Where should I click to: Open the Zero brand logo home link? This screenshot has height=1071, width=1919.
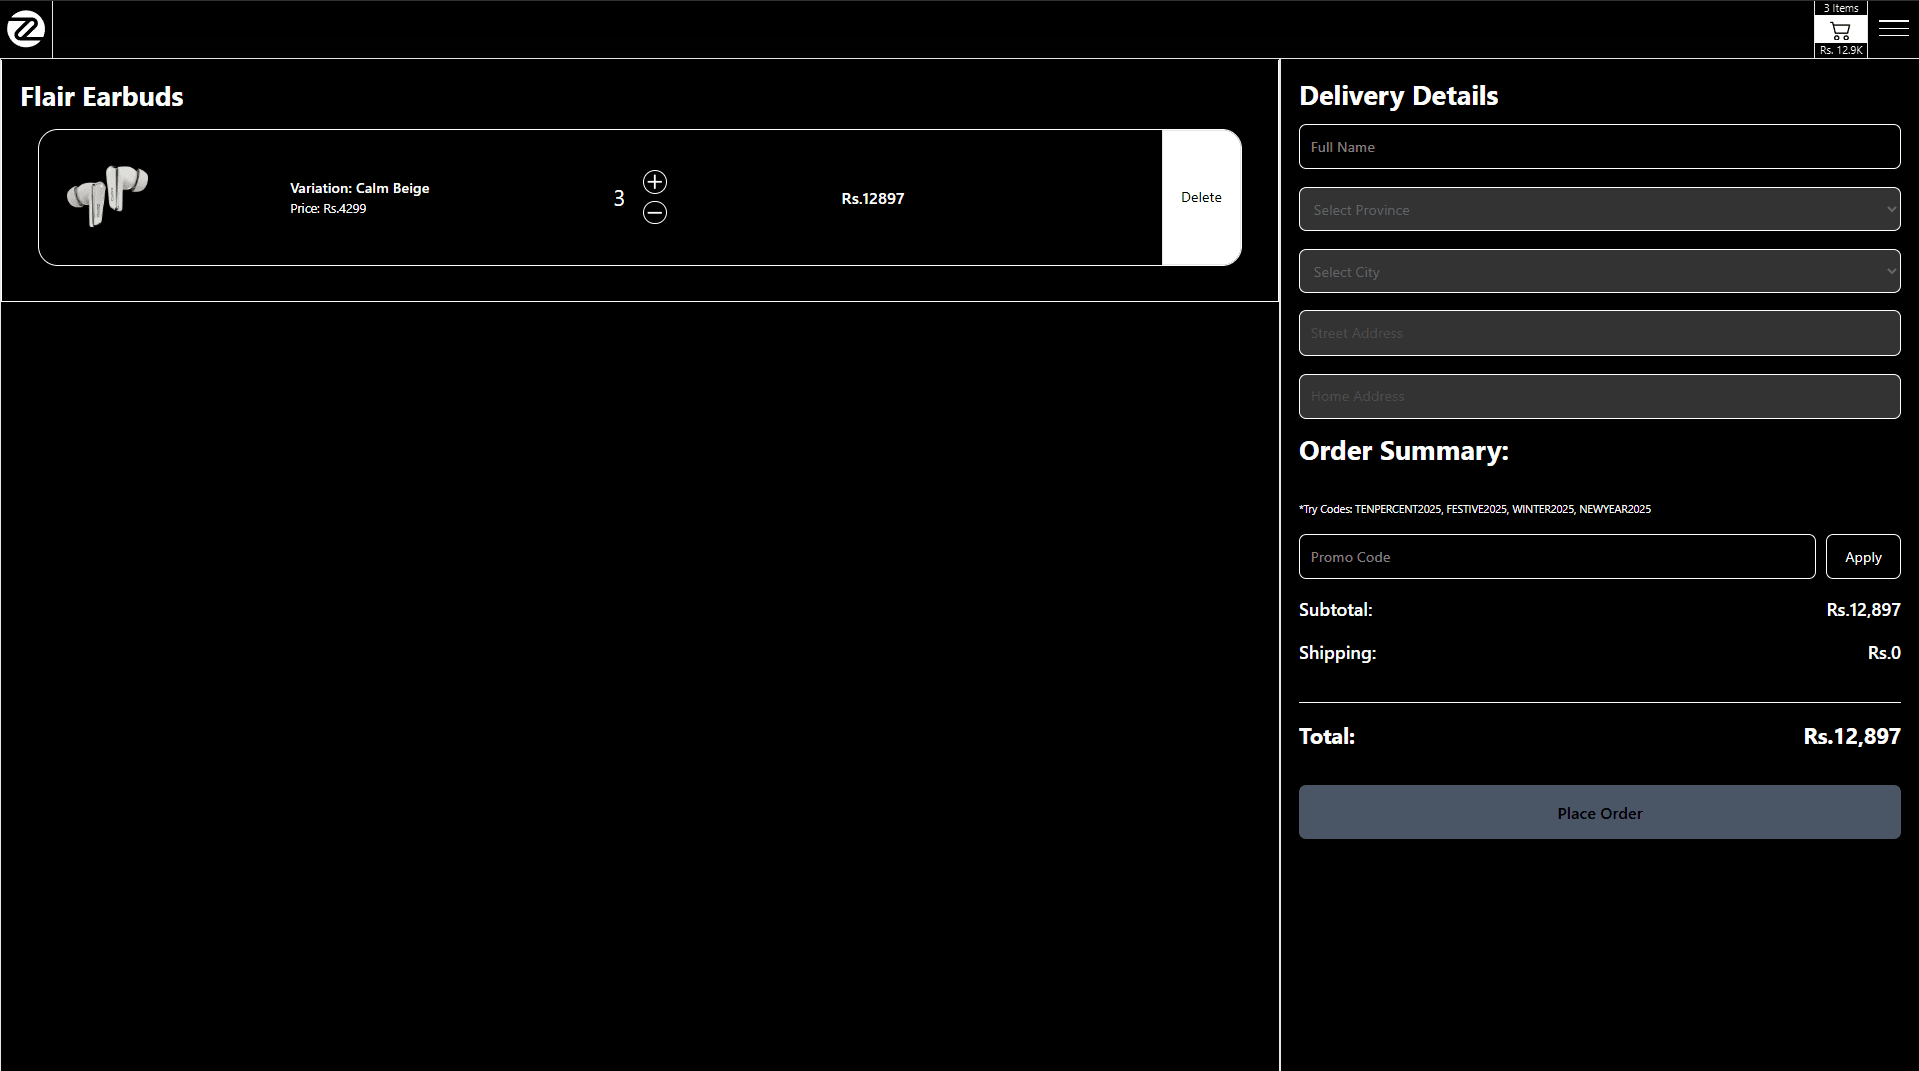(26, 30)
